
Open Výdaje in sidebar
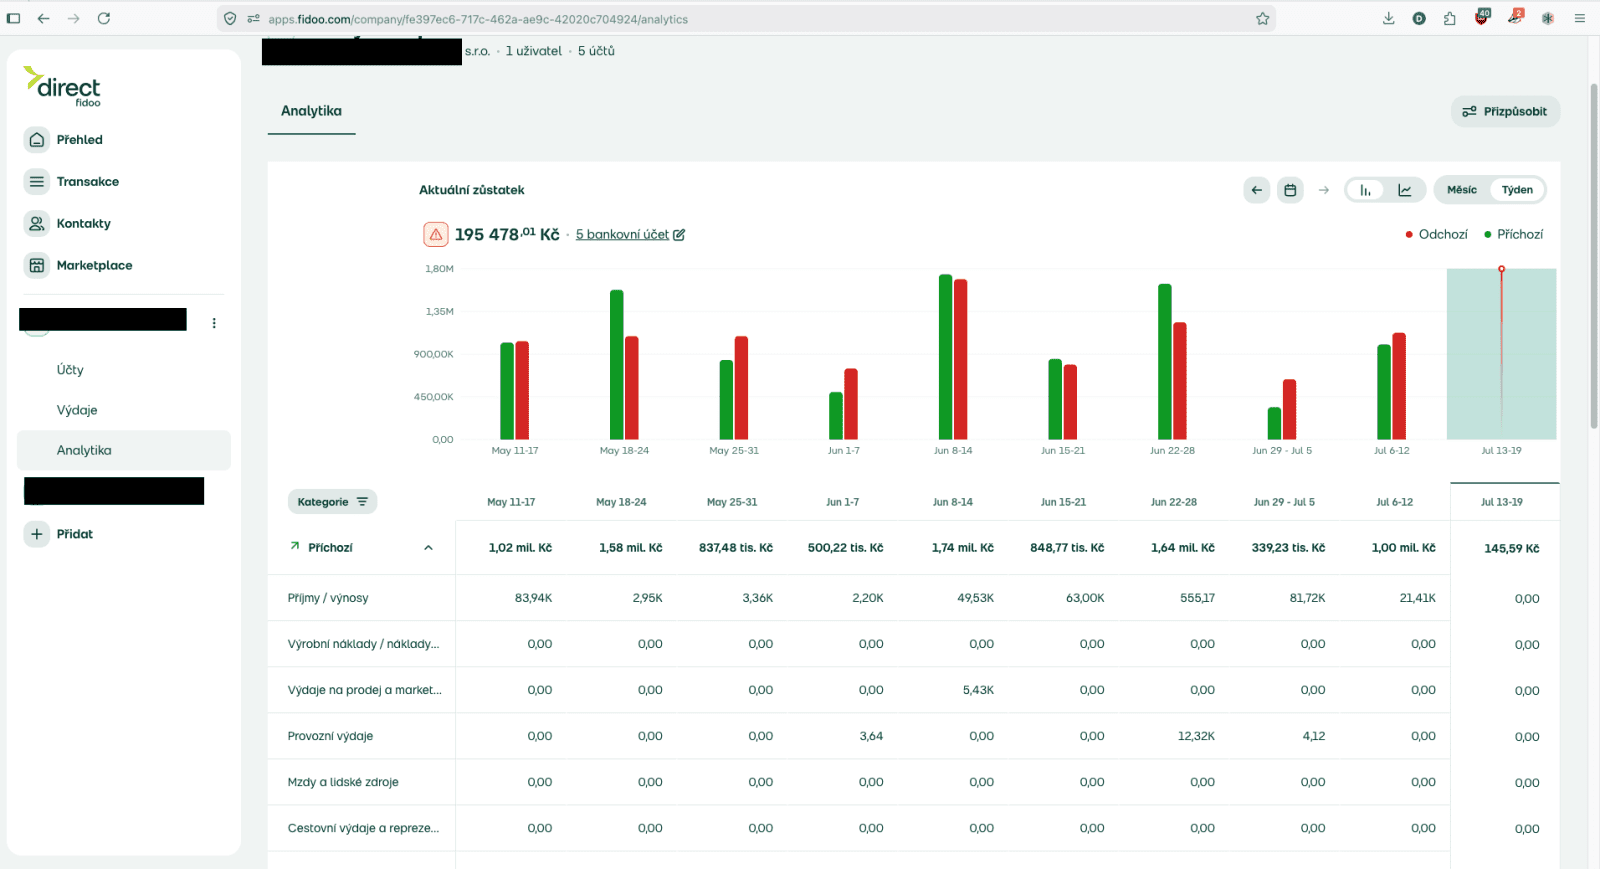point(77,411)
